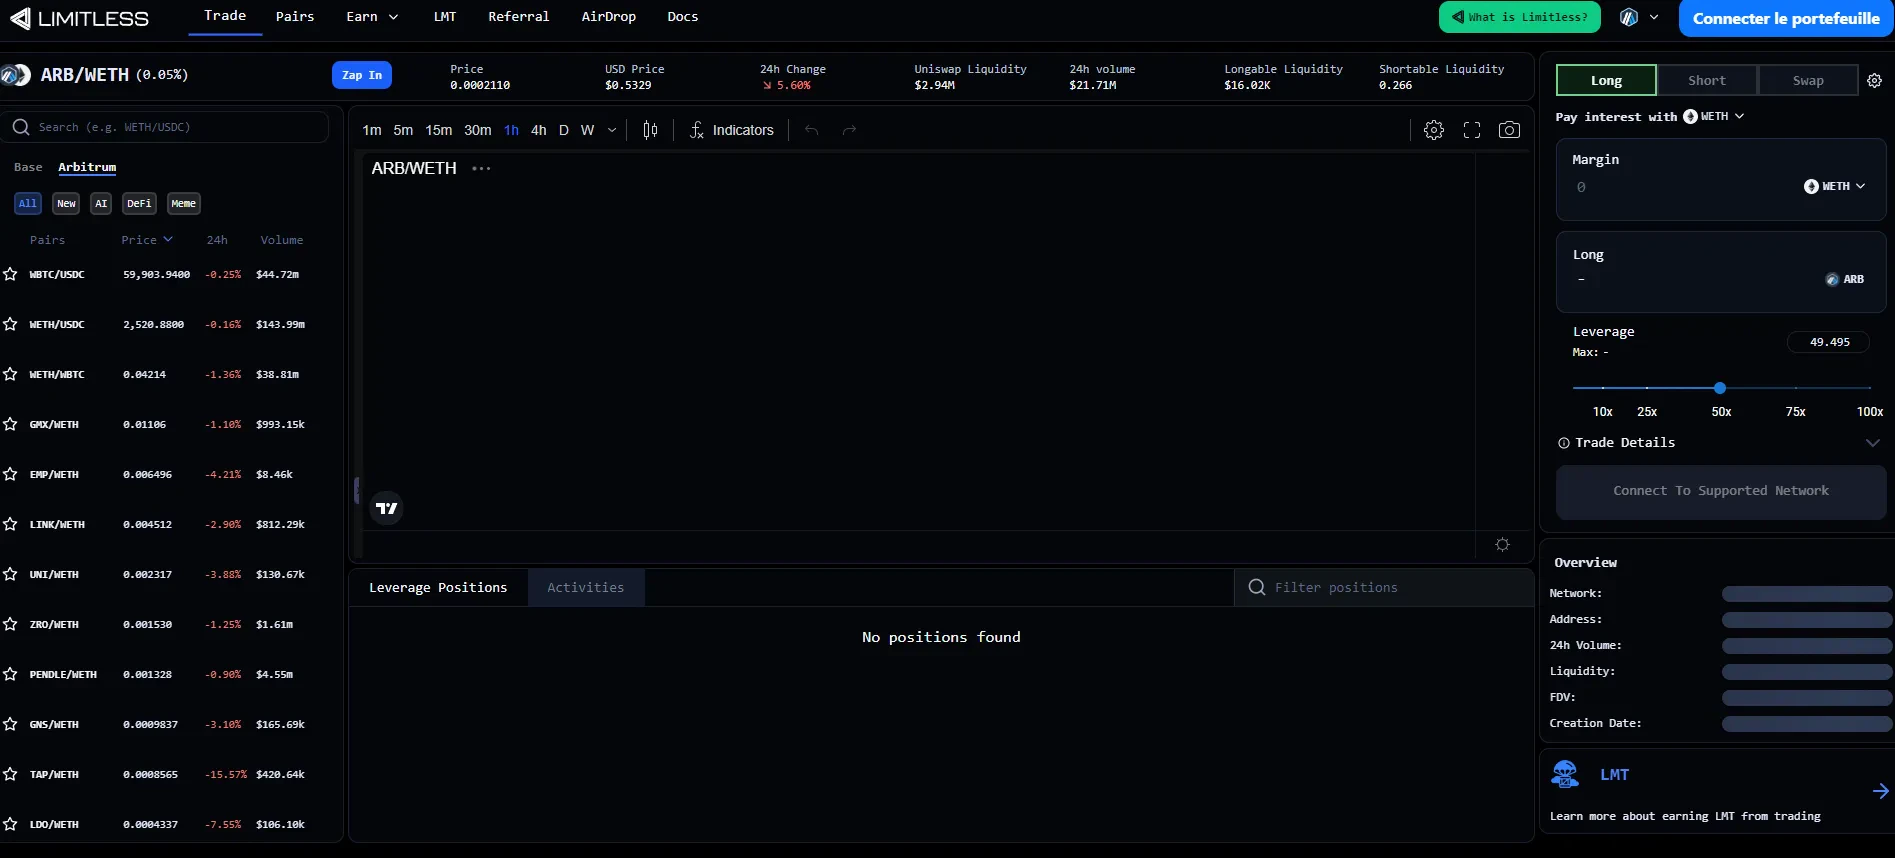Click Connect To Supported Network button
1895x858 pixels.
click(1721, 491)
